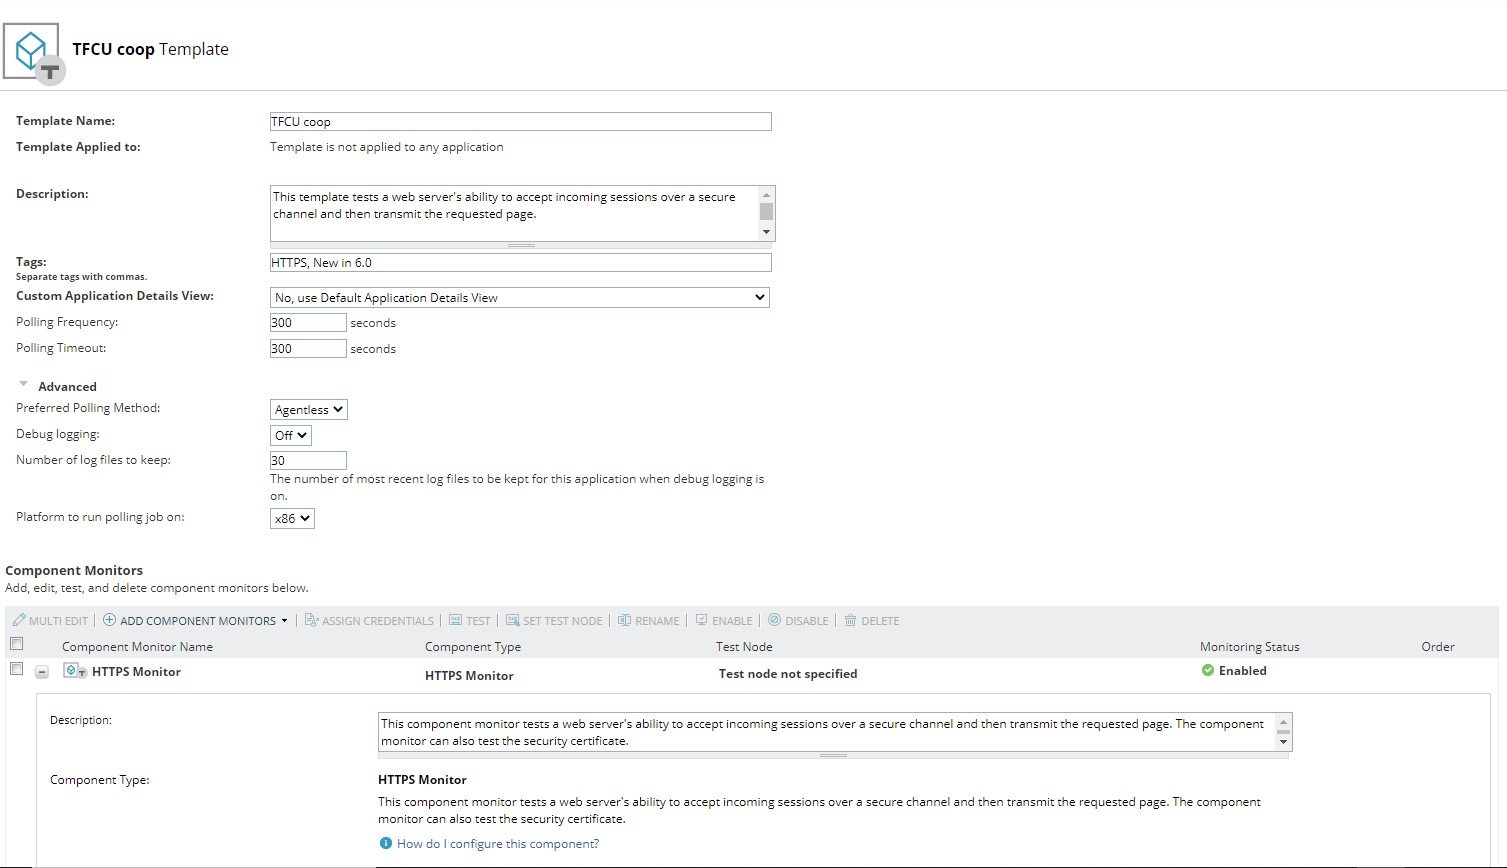1507x868 pixels.
Task: Click the Delete toolbar label
Action: pos(880,621)
